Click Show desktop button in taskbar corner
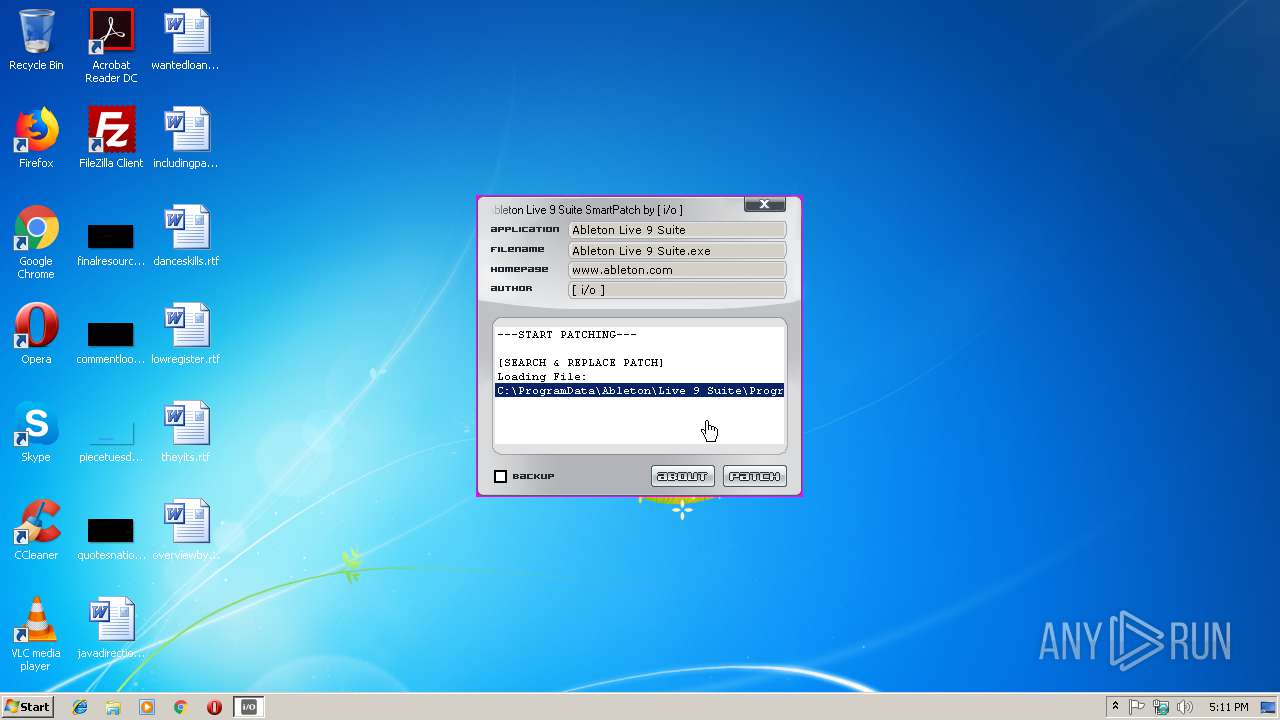This screenshot has width=1280, height=720. [x=1270, y=707]
